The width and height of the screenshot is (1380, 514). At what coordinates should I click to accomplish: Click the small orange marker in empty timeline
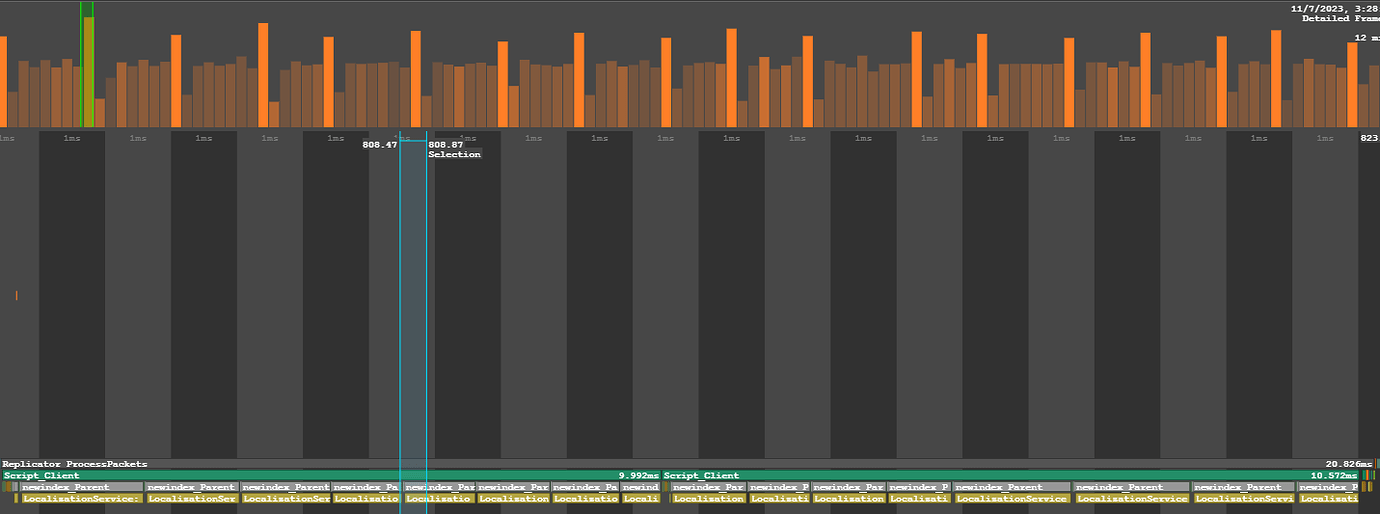click(16, 295)
